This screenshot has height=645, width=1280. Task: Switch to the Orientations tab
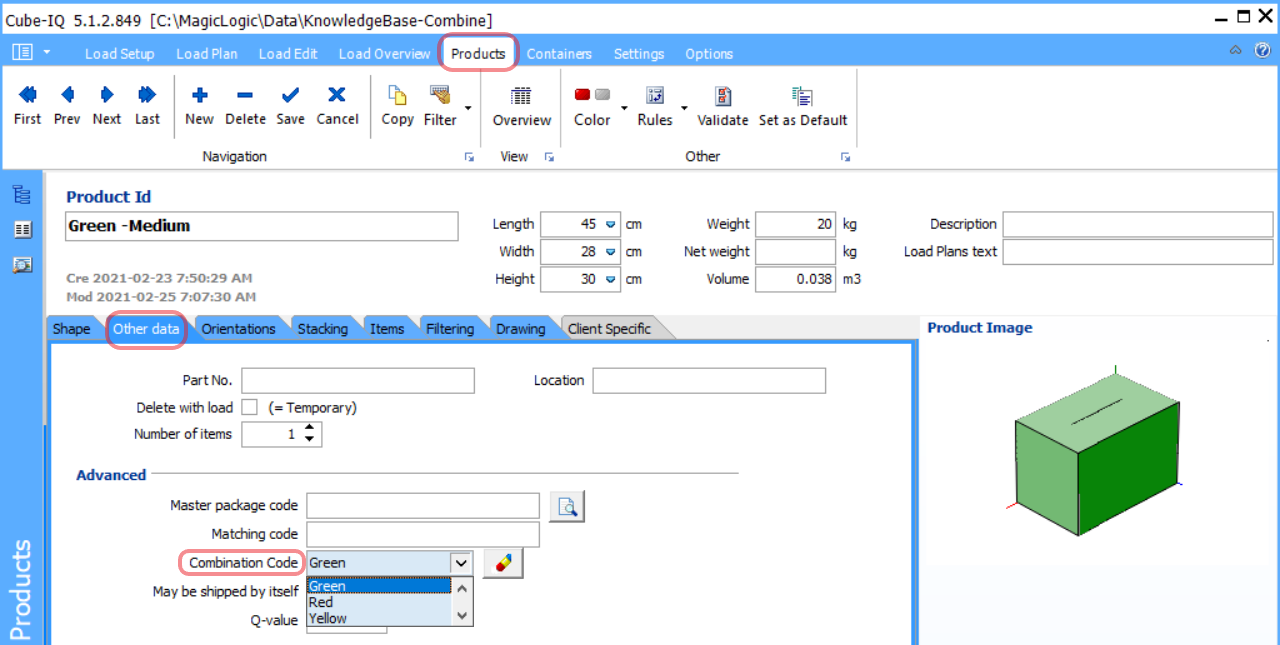pyautogui.click(x=238, y=328)
